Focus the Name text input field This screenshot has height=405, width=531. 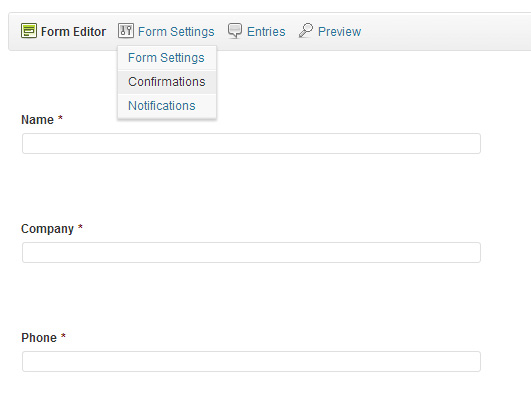click(x=251, y=144)
